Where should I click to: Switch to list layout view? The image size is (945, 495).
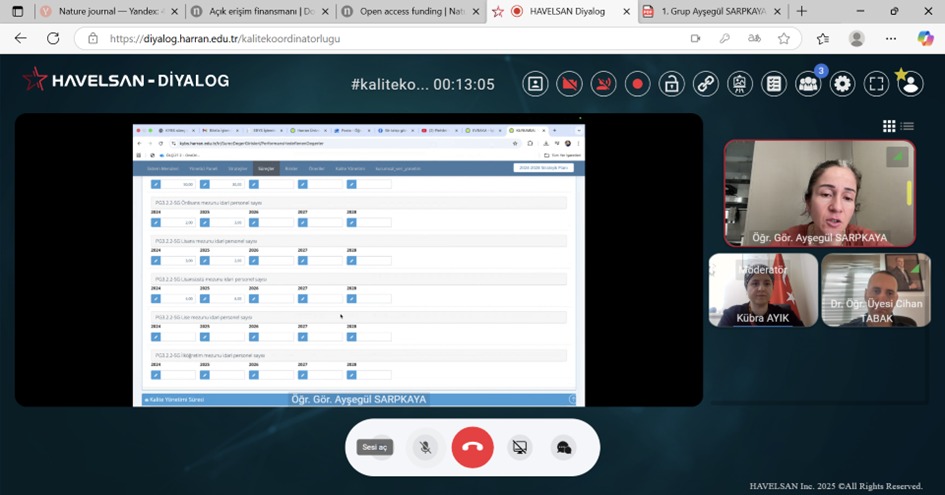click(x=907, y=126)
